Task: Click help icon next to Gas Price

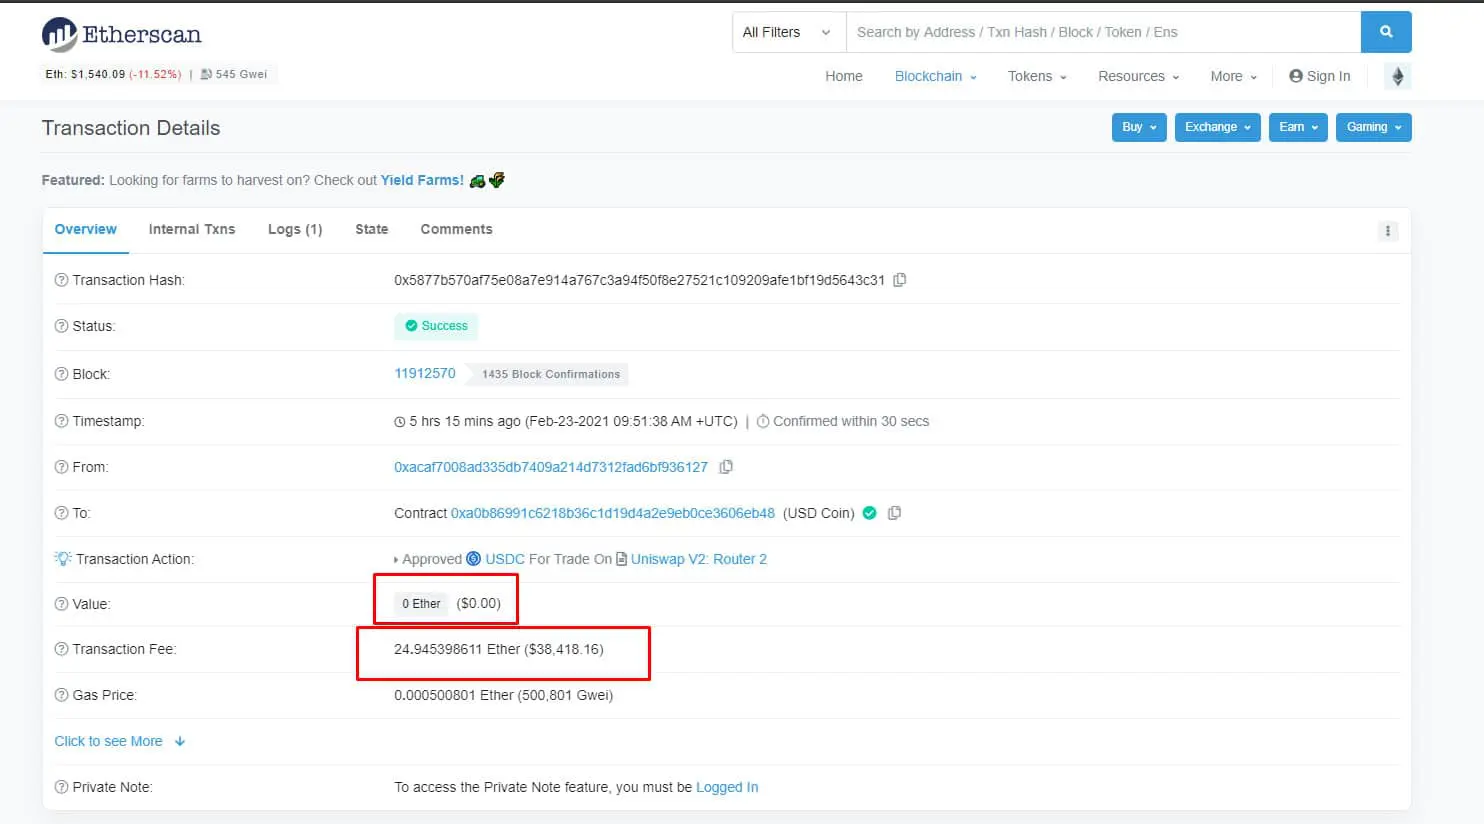Action: click(61, 695)
